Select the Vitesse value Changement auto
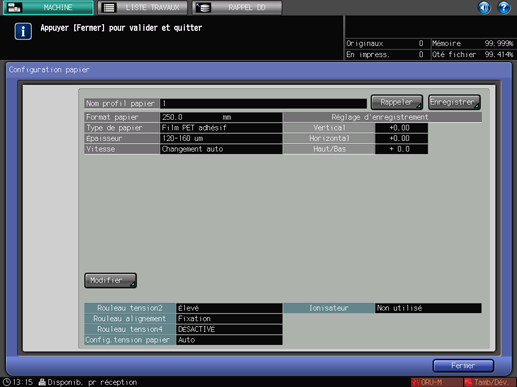Viewport: 517px width, 387px height. pyautogui.click(x=221, y=149)
